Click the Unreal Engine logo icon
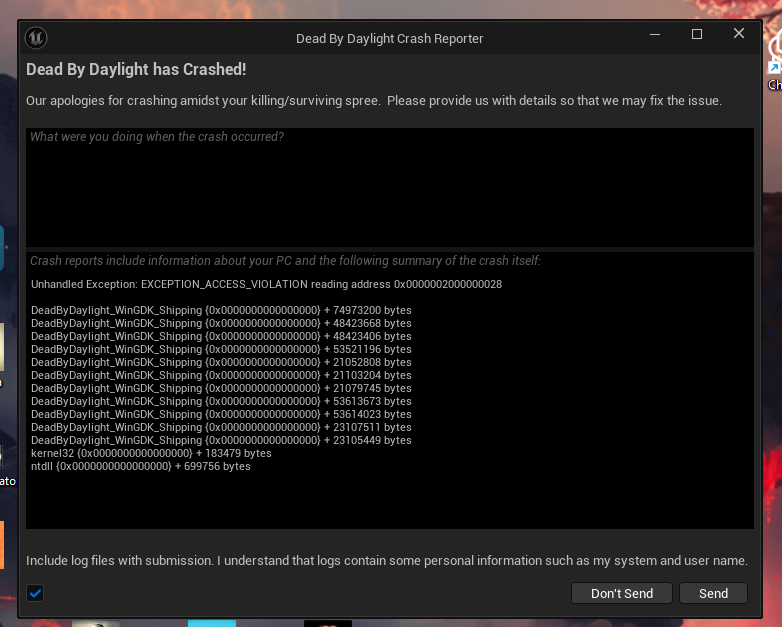Screen dimensions: 782x627 tap(36, 38)
